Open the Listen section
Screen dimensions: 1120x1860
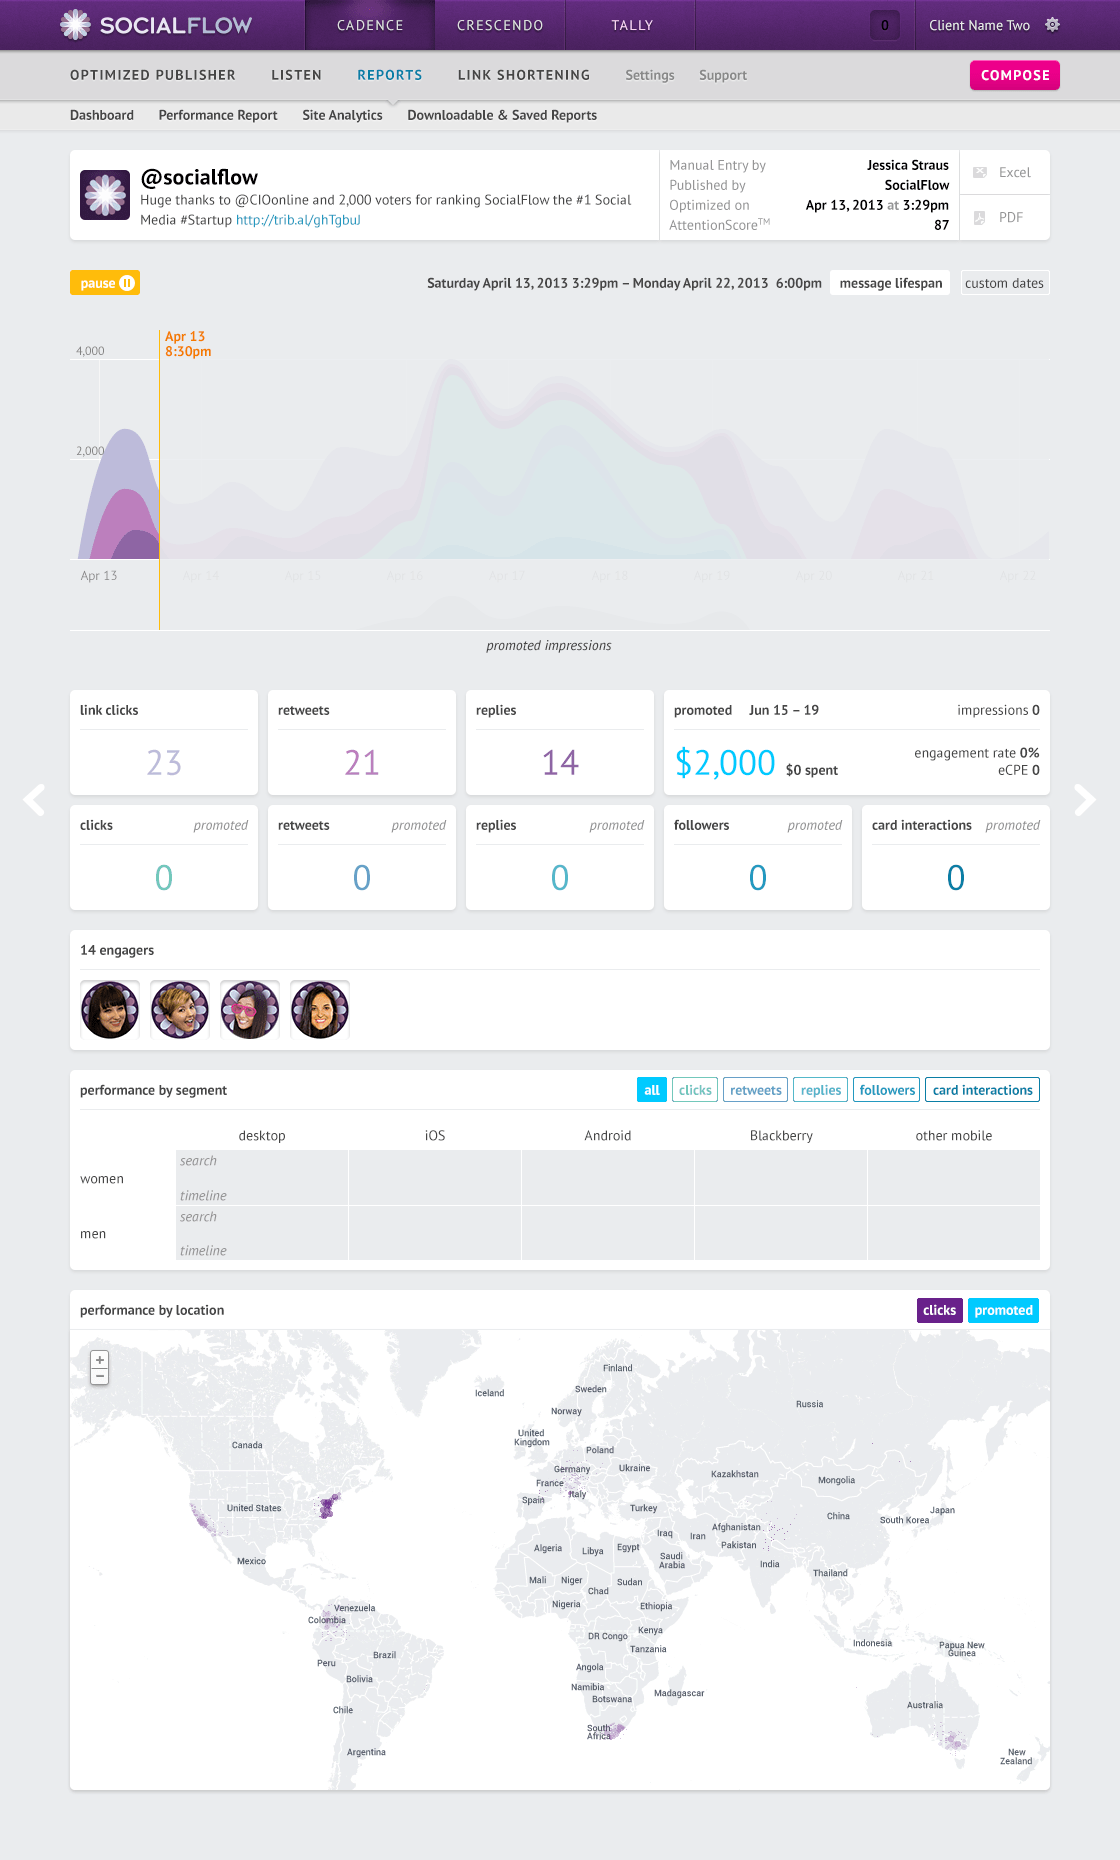click(297, 75)
